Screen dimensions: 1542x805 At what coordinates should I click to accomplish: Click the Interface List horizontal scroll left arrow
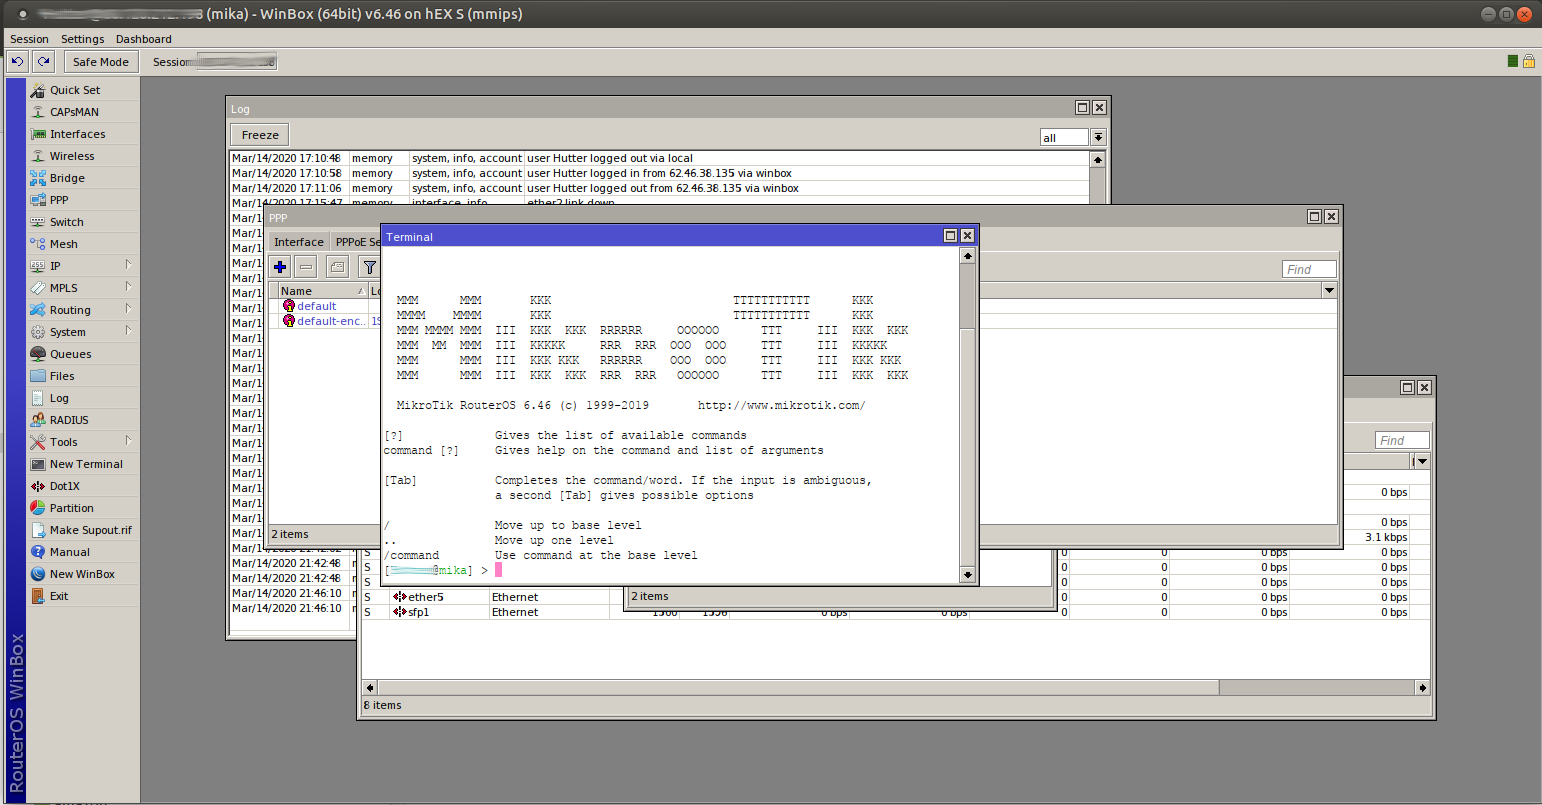[370, 688]
